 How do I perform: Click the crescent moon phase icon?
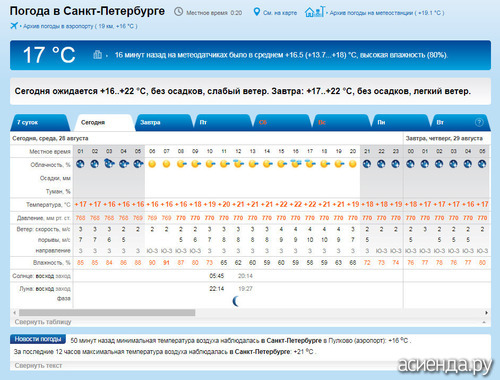coord(236,301)
